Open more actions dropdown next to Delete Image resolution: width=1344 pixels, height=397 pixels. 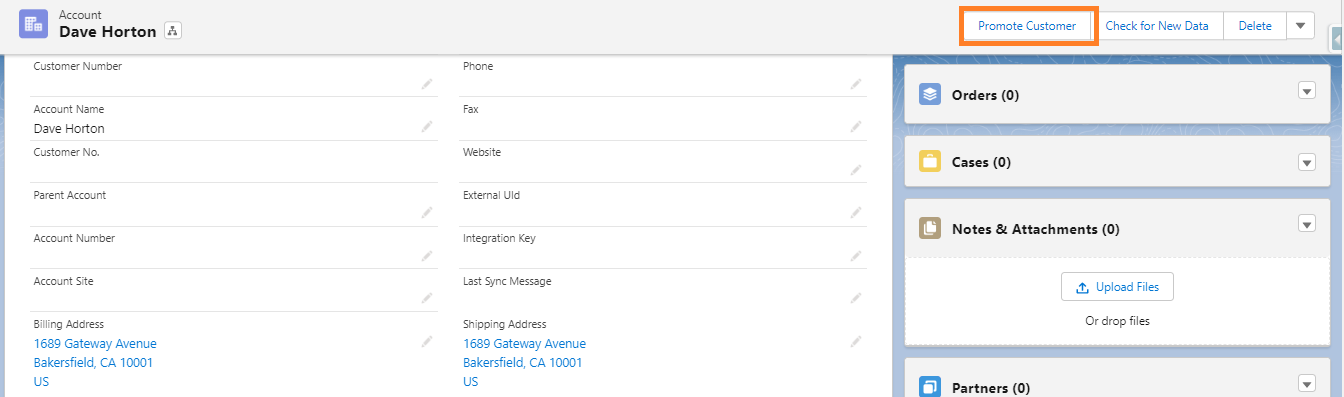pyautogui.click(x=1300, y=26)
